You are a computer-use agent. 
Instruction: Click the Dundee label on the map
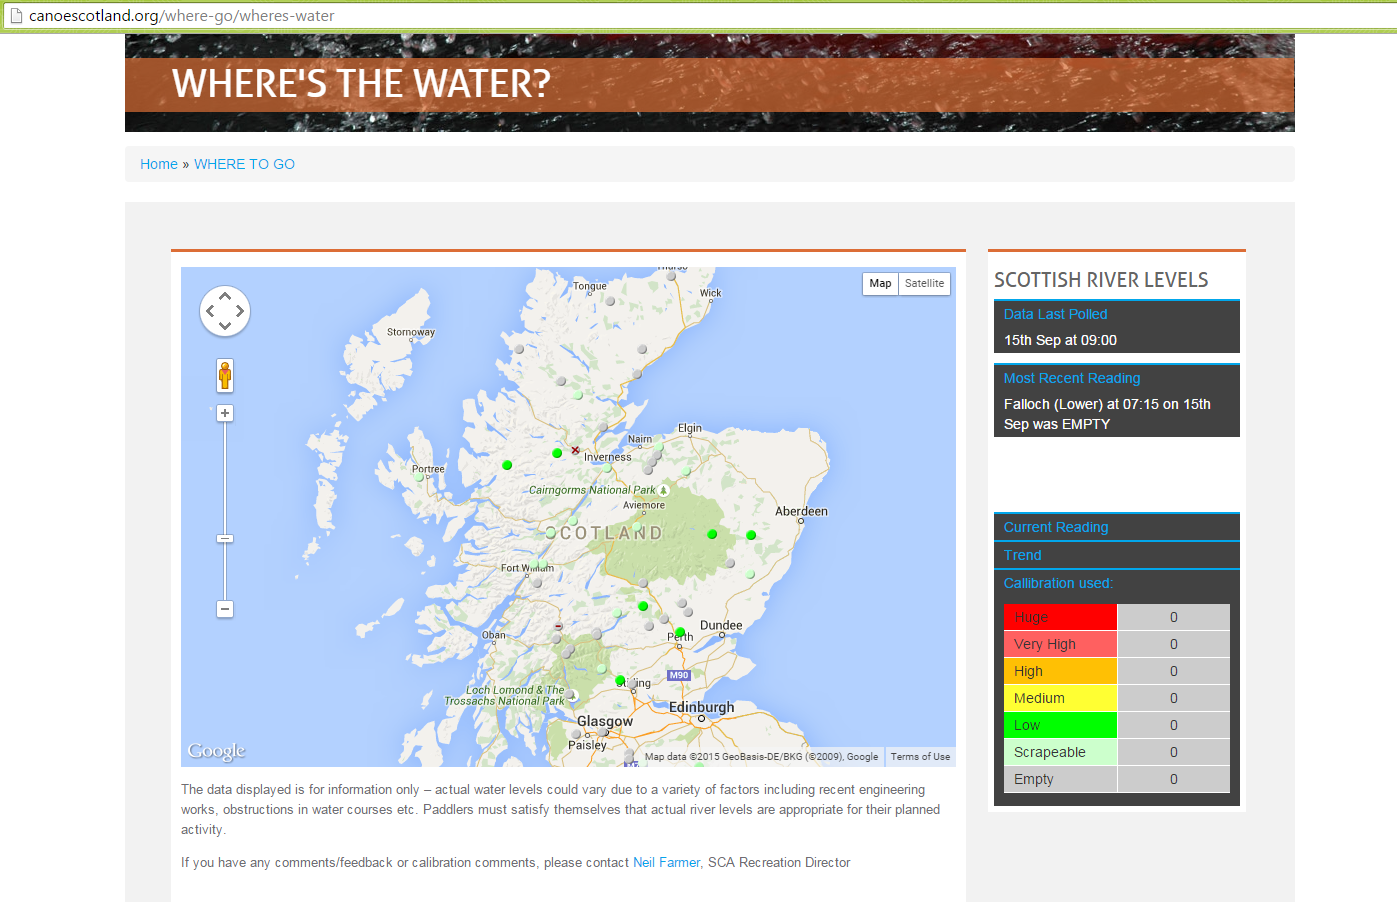click(x=721, y=625)
